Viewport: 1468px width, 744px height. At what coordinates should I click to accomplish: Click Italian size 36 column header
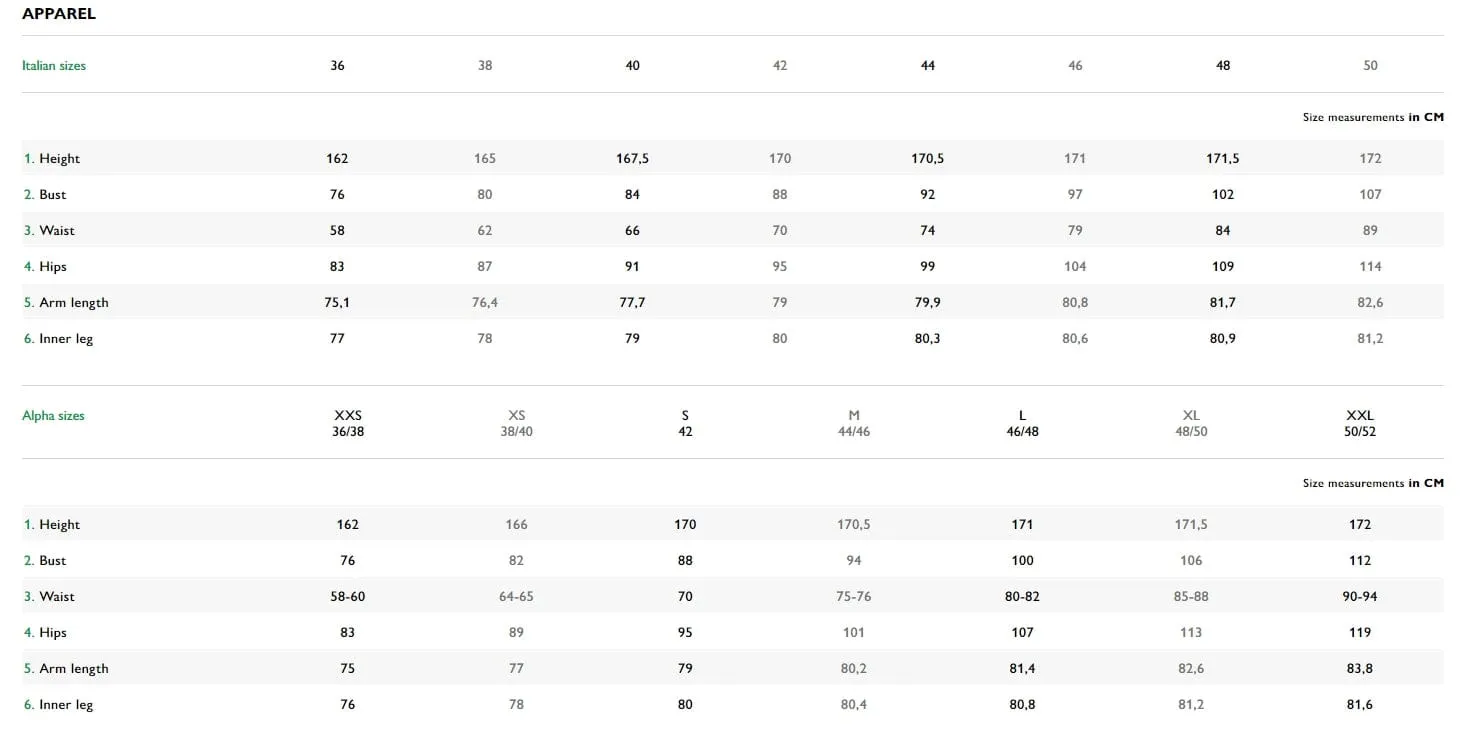tap(337, 65)
